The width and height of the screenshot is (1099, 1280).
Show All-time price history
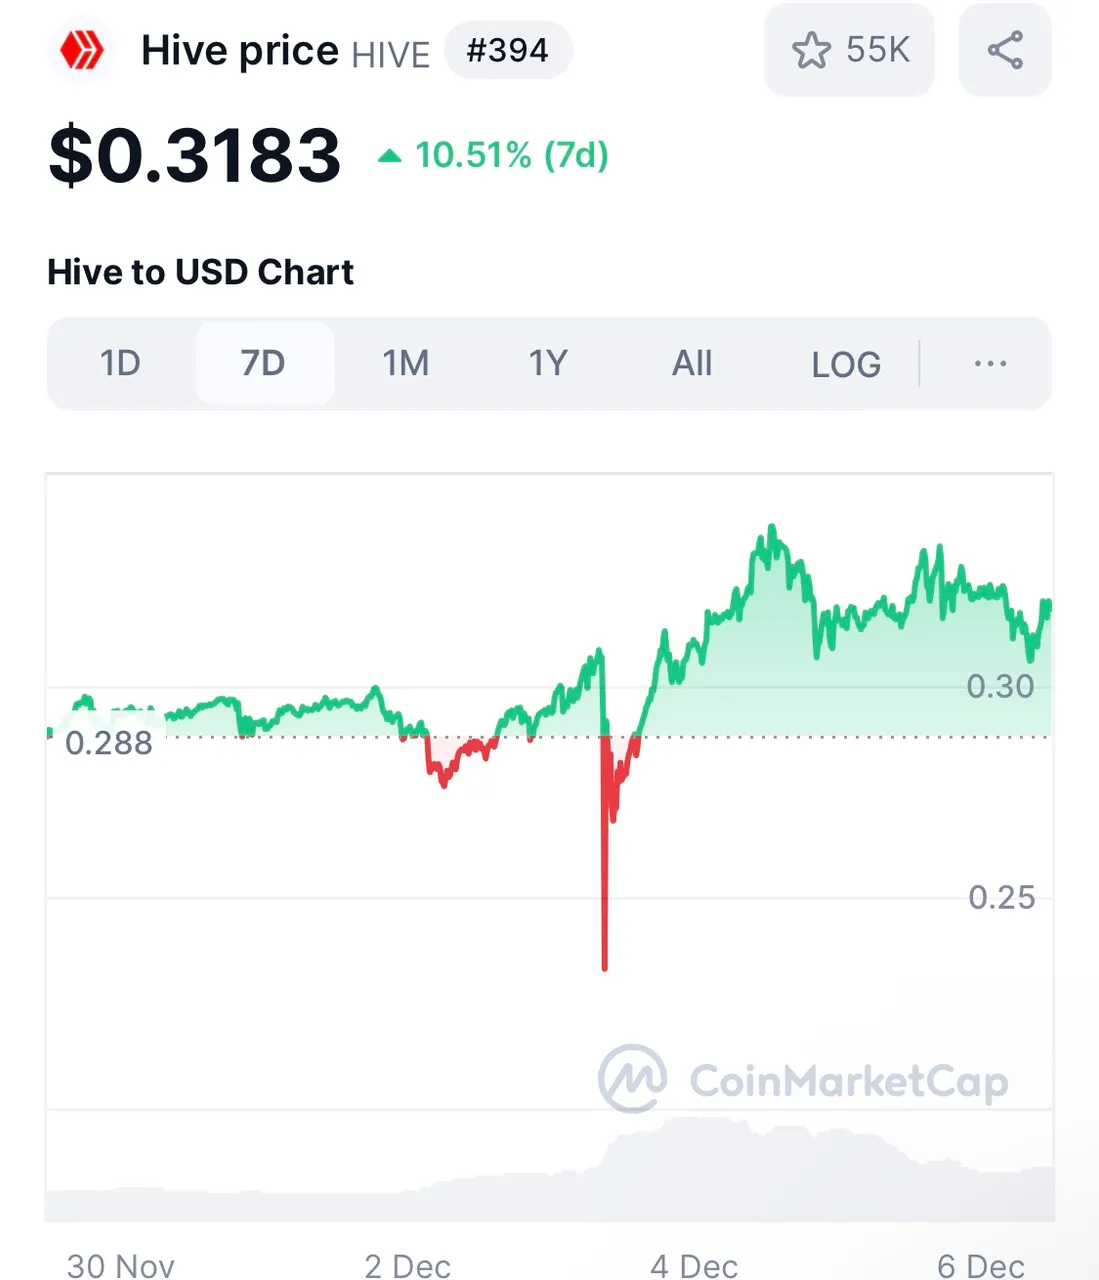(692, 363)
